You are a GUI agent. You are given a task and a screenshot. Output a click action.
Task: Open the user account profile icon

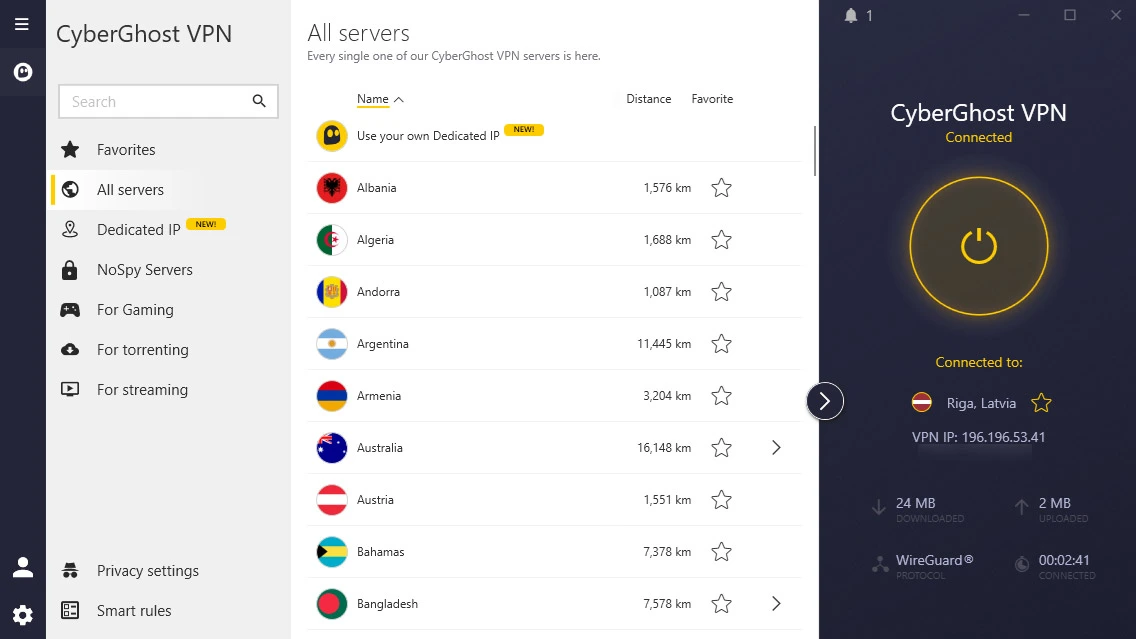[22, 568]
